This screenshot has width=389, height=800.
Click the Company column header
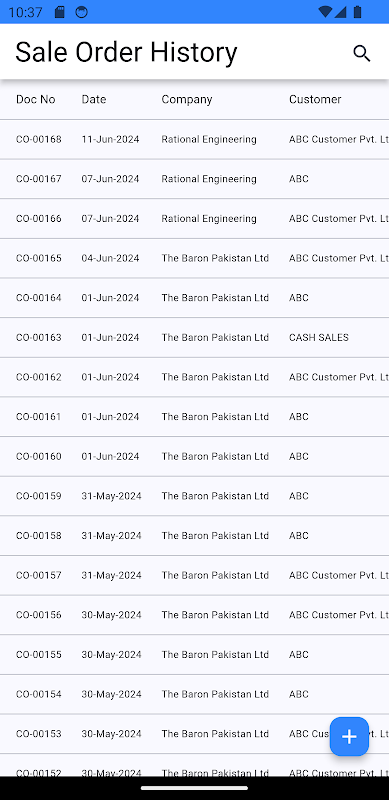(187, 99)
